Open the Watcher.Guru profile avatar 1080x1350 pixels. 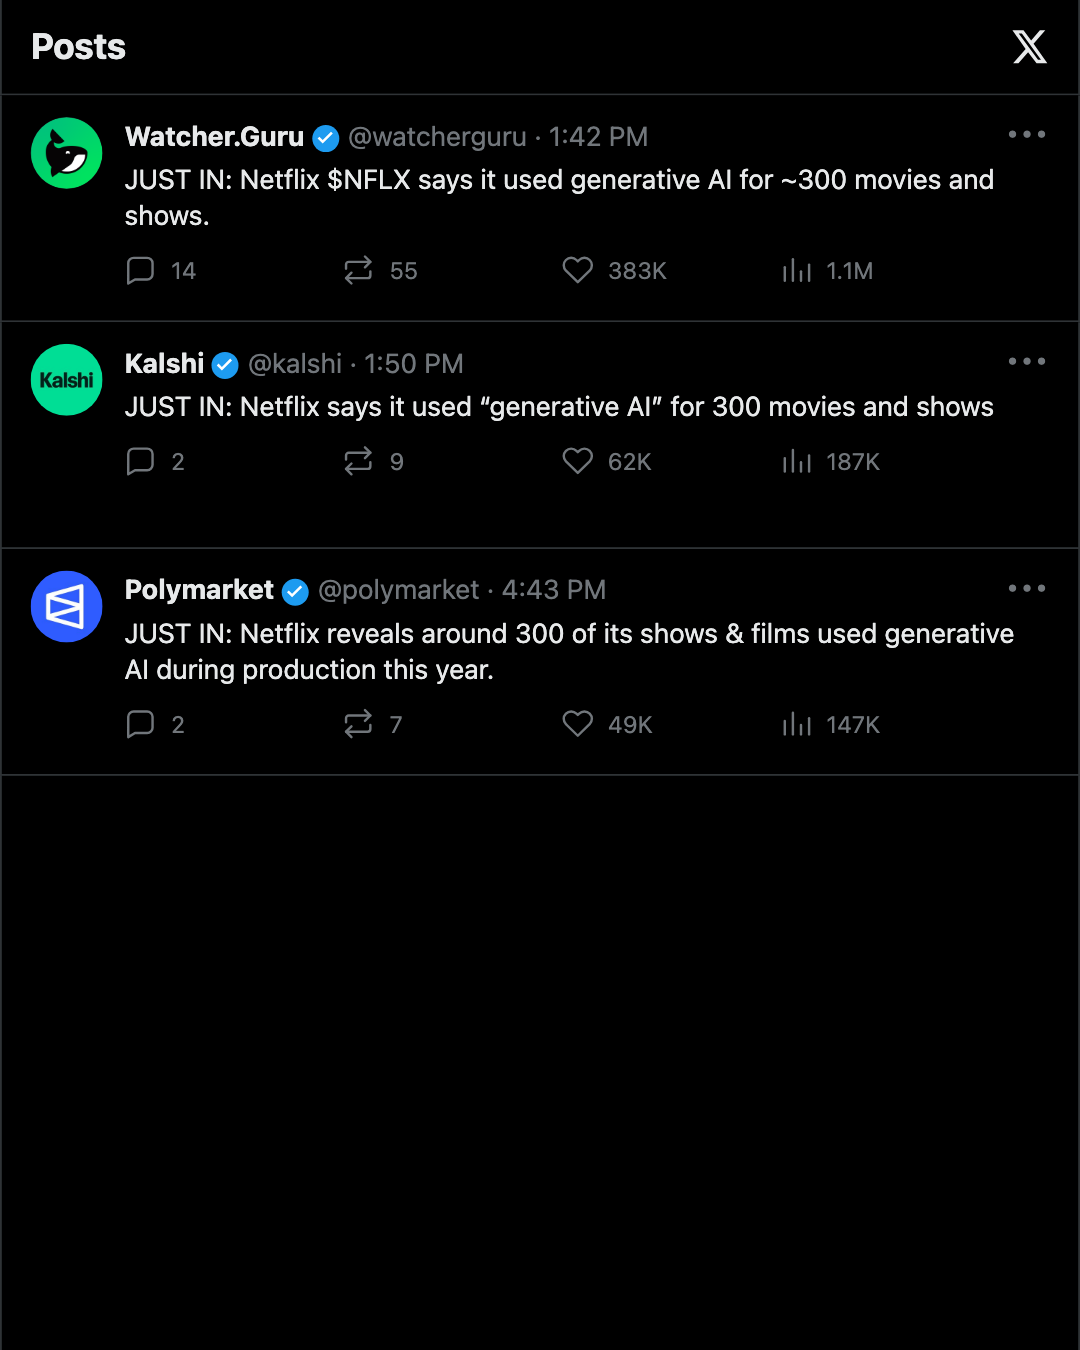pos(67,153)
